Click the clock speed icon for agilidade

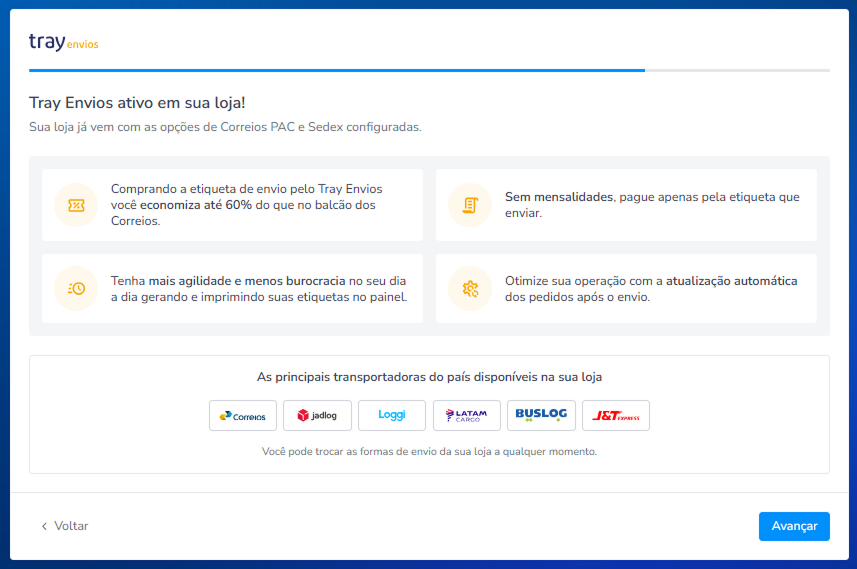pyautogui.click(x=76, y=289)
